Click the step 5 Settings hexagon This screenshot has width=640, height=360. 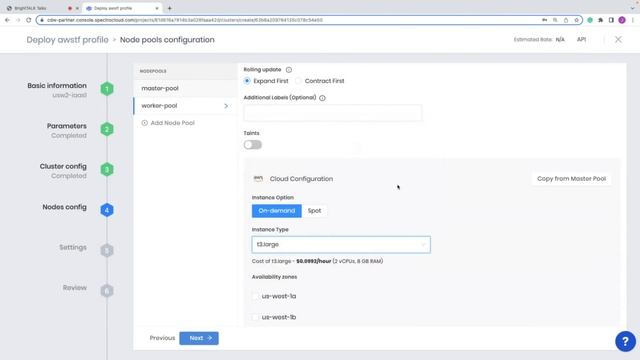107,250
